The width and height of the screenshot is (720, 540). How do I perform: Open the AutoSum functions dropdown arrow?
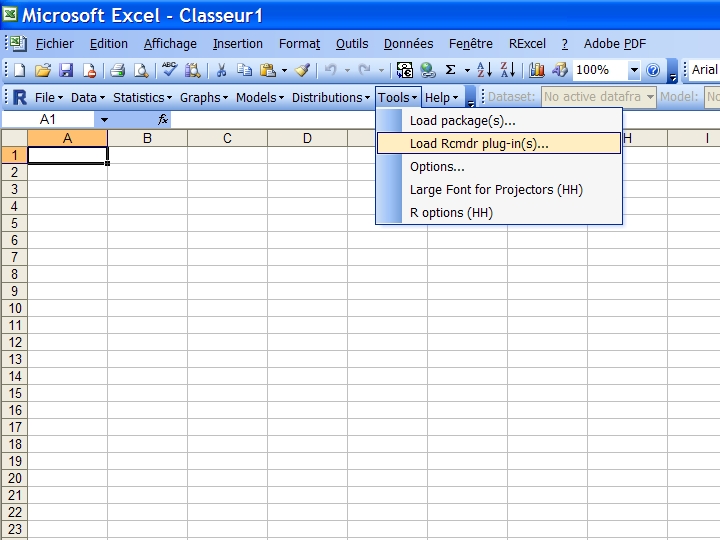(x=467, y=70)
